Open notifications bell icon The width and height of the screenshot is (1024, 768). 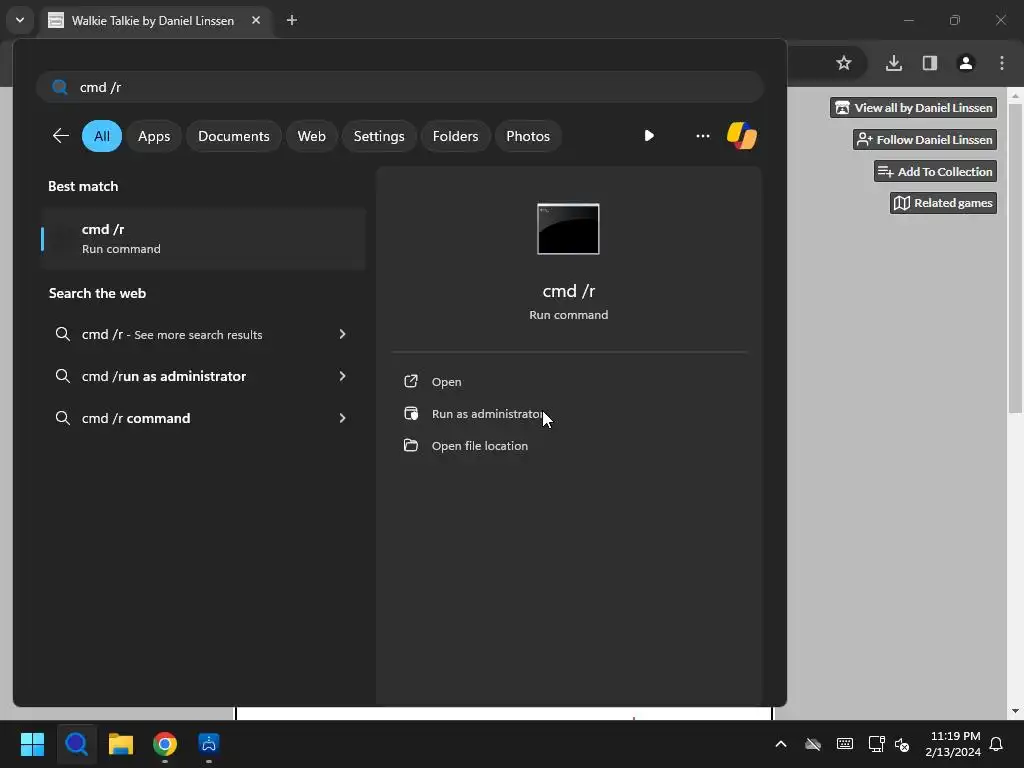(x=997, y=744)
